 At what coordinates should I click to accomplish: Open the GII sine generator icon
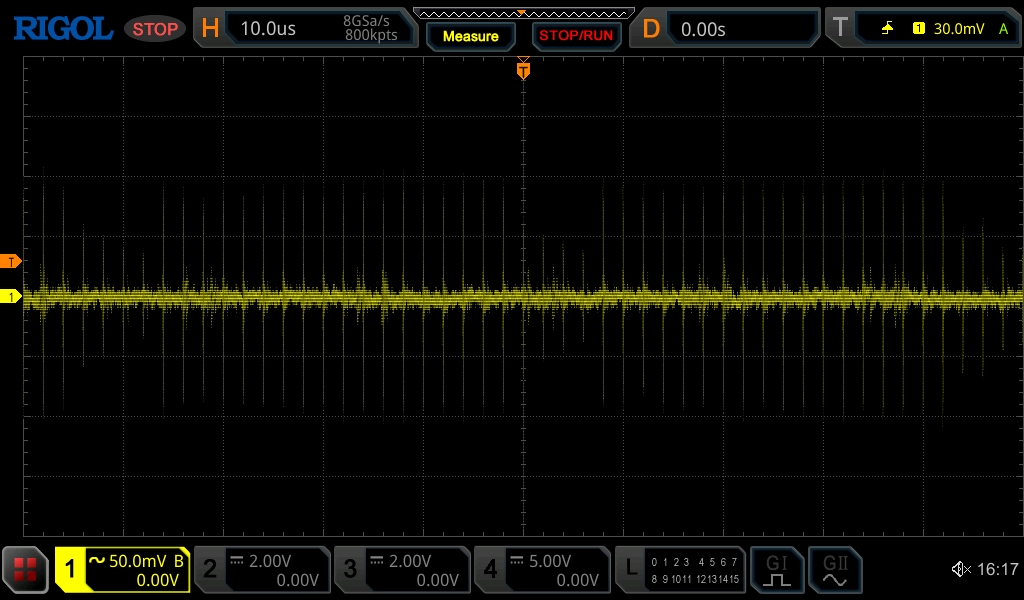[835, 570]
